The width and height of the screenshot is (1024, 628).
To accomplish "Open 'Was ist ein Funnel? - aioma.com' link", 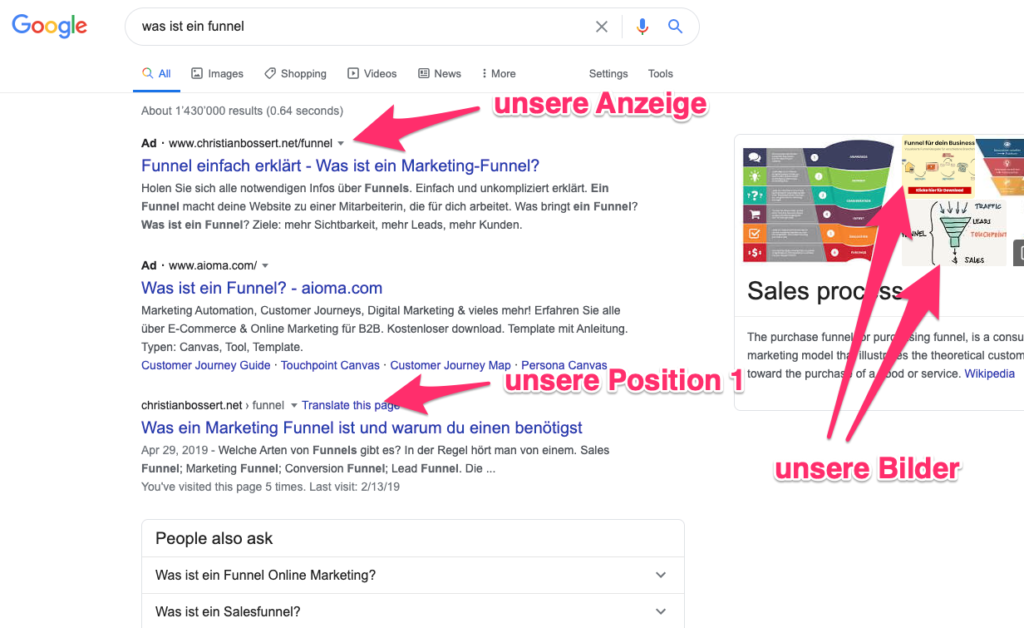I will click(262, 288).
